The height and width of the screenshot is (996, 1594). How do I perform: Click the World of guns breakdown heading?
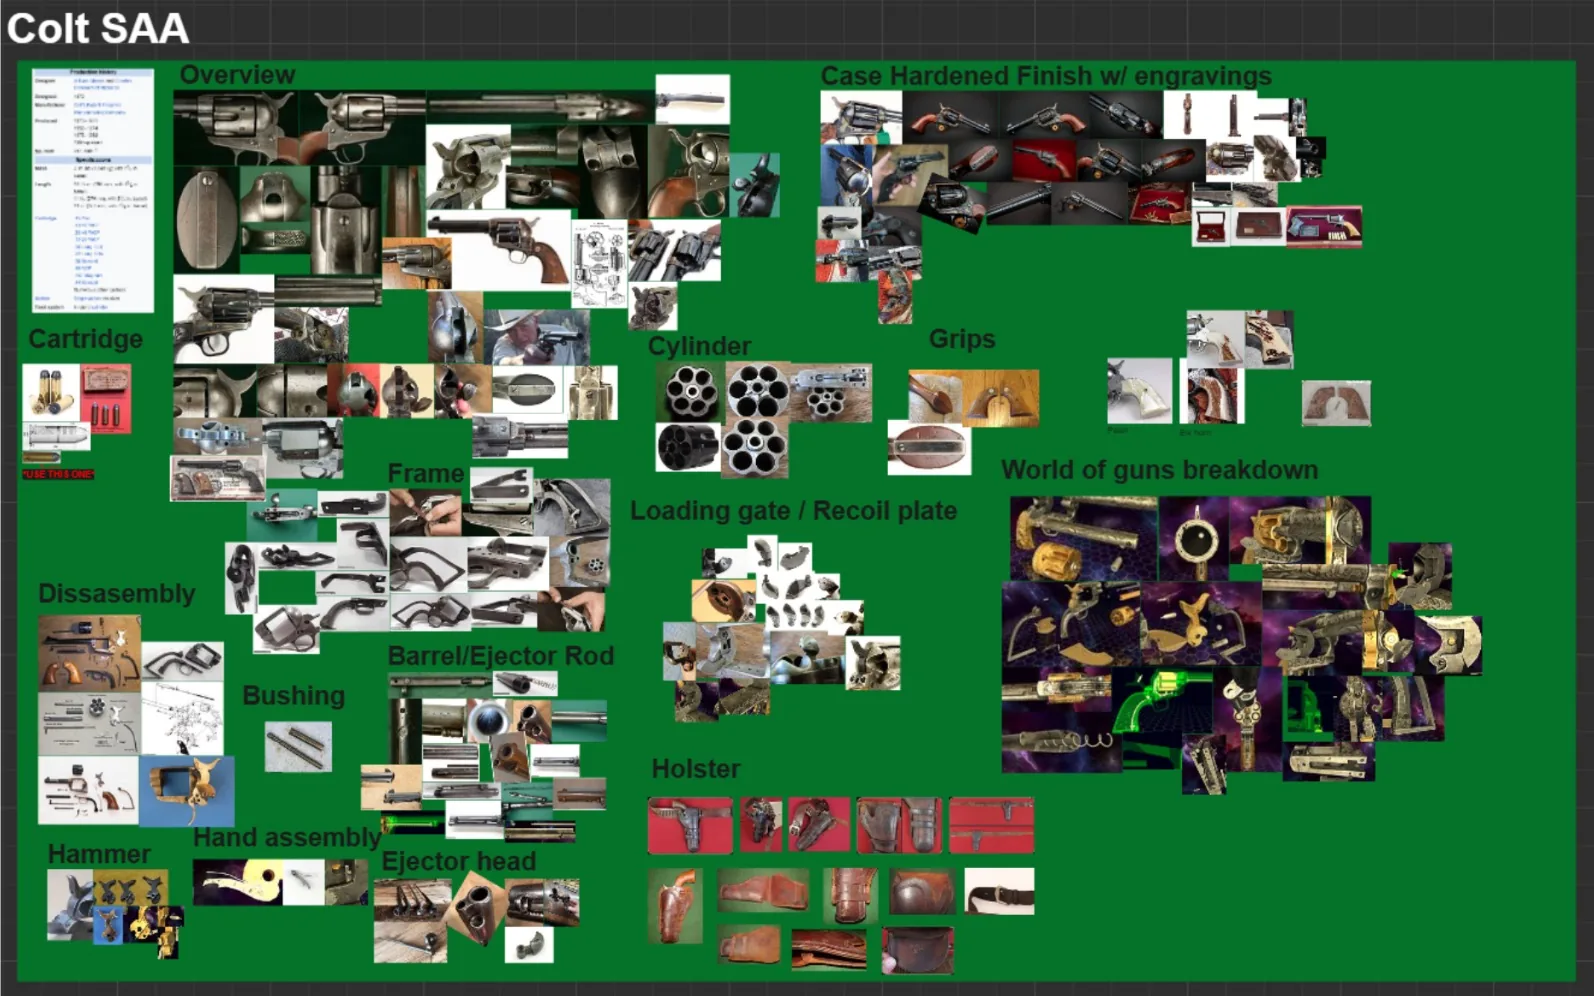[1159, 470]
